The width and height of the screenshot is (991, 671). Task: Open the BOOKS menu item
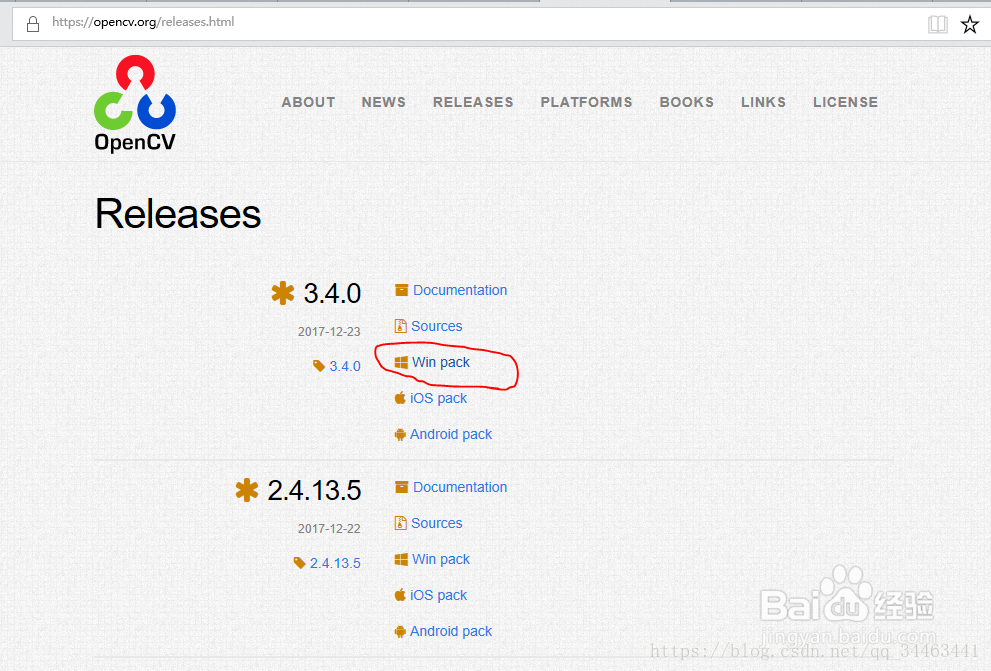click(687, 102)
